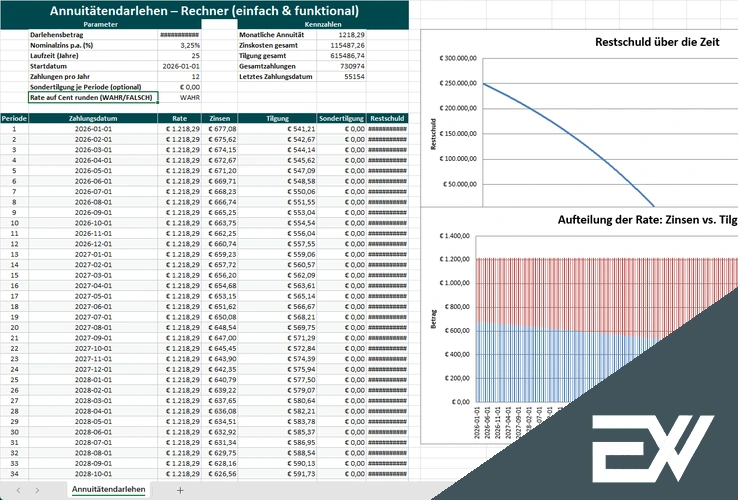Select Gesamtzahlungen value 730974
The image size is (738, 500).
point(341,66)
